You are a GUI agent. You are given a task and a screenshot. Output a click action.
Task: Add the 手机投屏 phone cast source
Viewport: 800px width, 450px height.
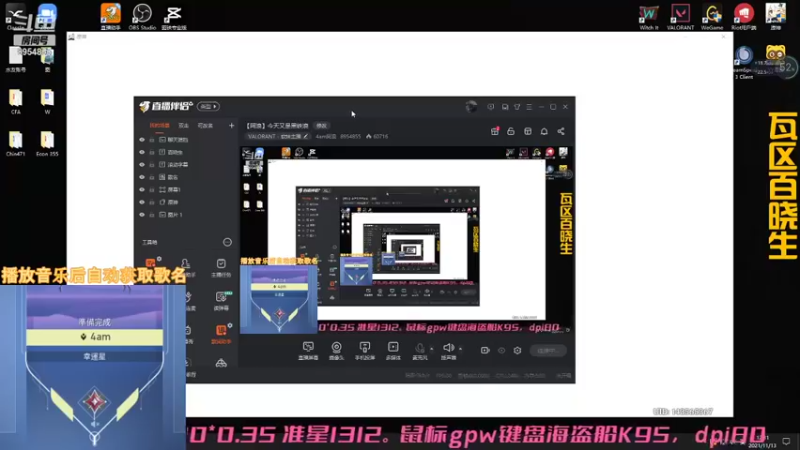coord(364,351)
